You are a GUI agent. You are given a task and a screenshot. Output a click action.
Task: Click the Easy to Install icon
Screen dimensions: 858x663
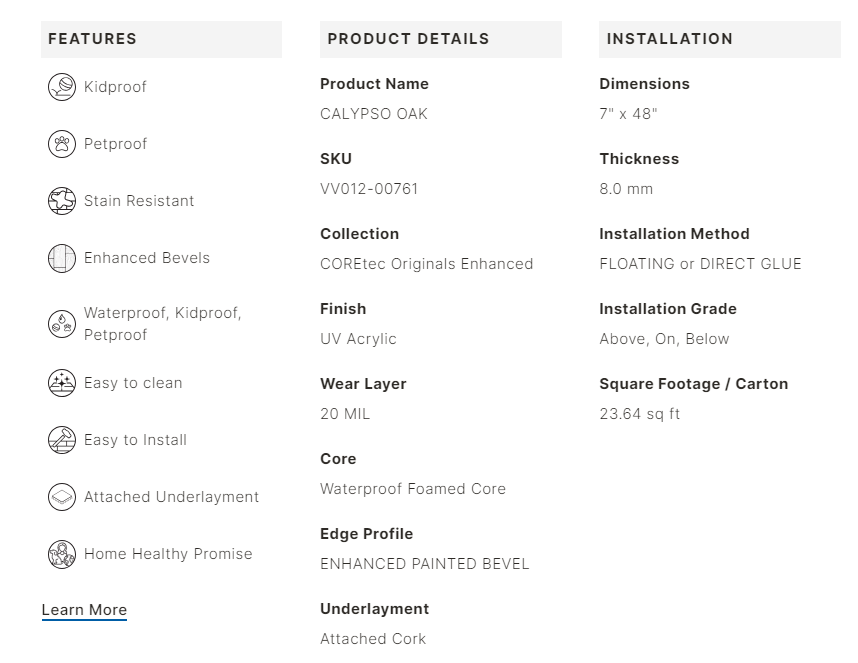62,440
